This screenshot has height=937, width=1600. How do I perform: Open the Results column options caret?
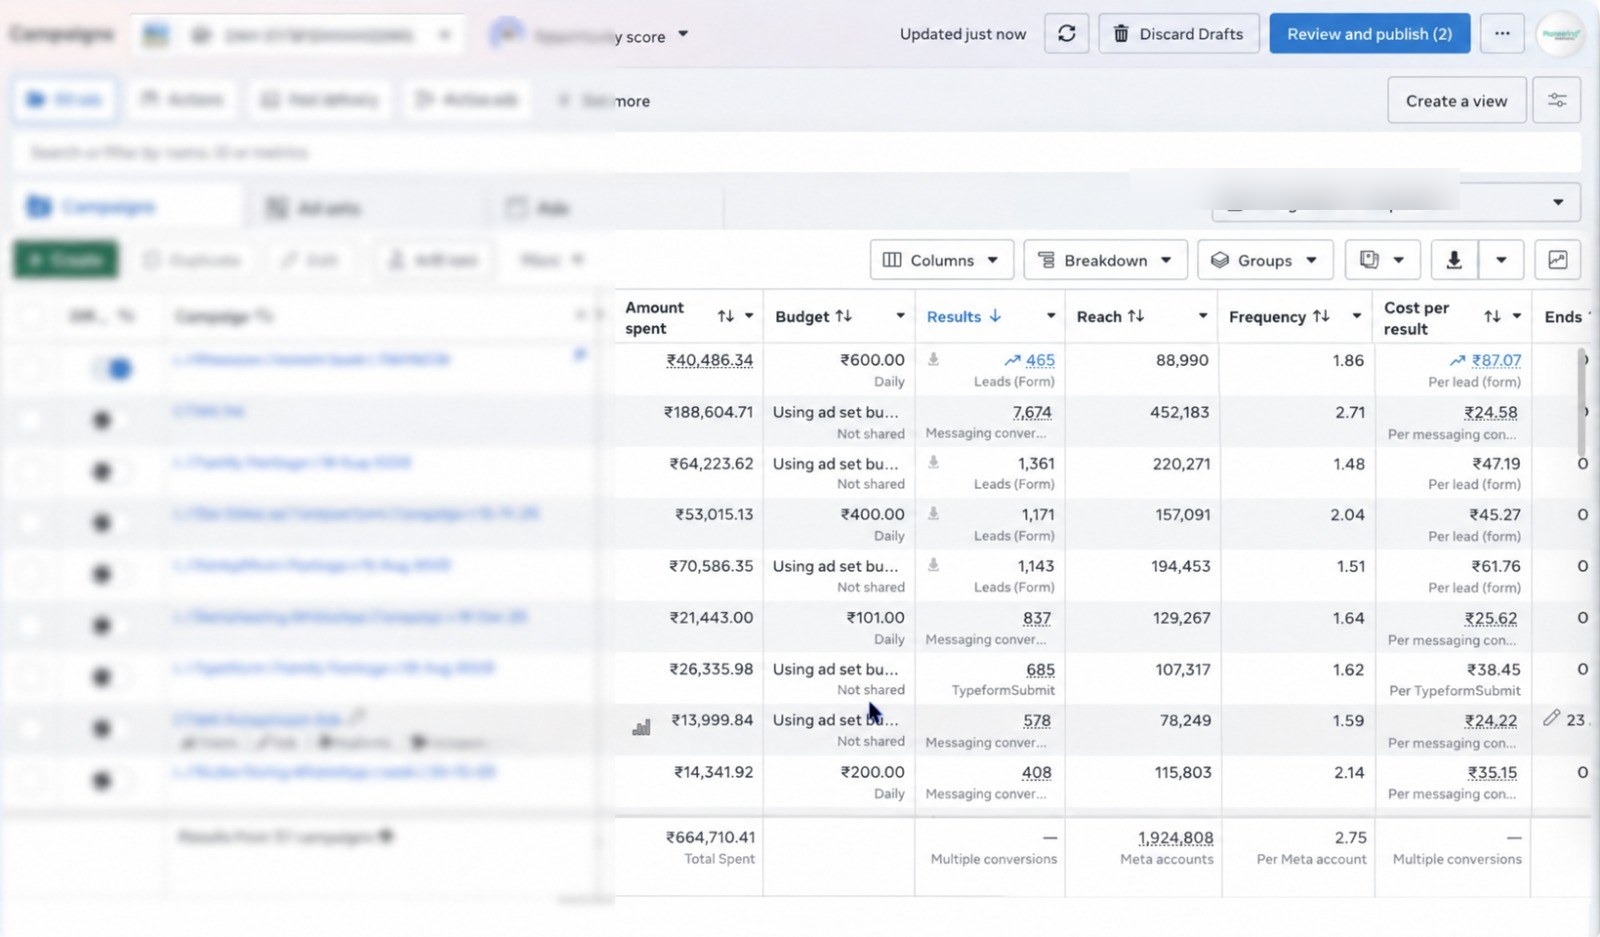[1050, 317]
